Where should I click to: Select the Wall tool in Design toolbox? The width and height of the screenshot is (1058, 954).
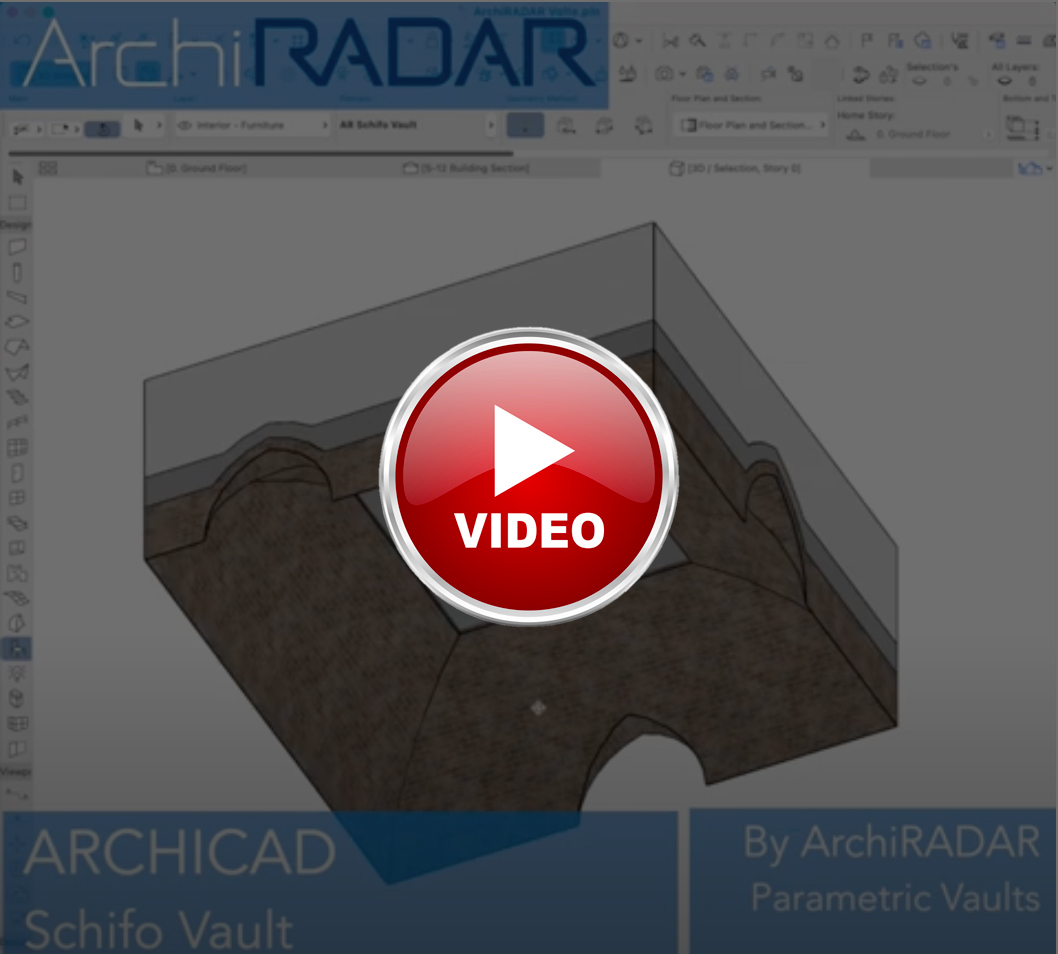(17, 247)
